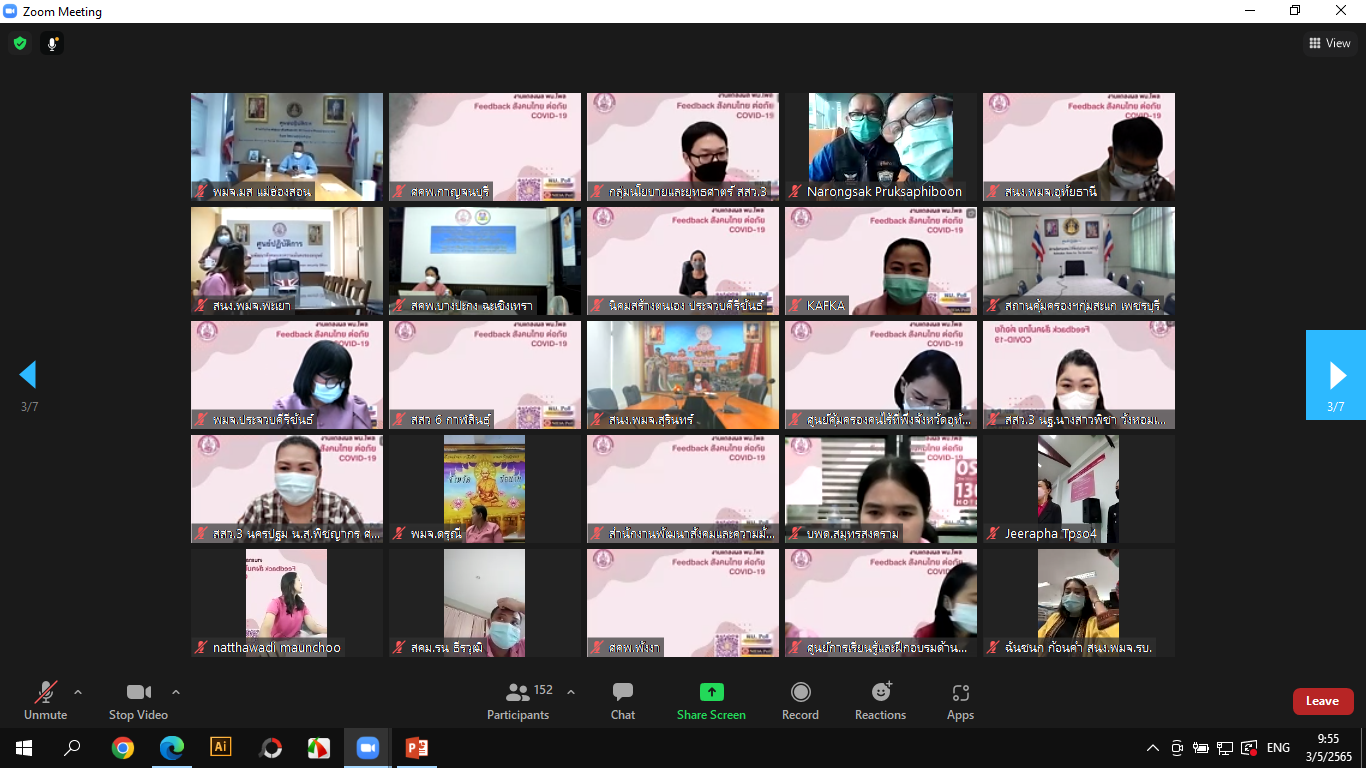1366x768 pixels.
Task: Click the green encryption shield icon
Action: pyautogui.click(x=19, y=43)
